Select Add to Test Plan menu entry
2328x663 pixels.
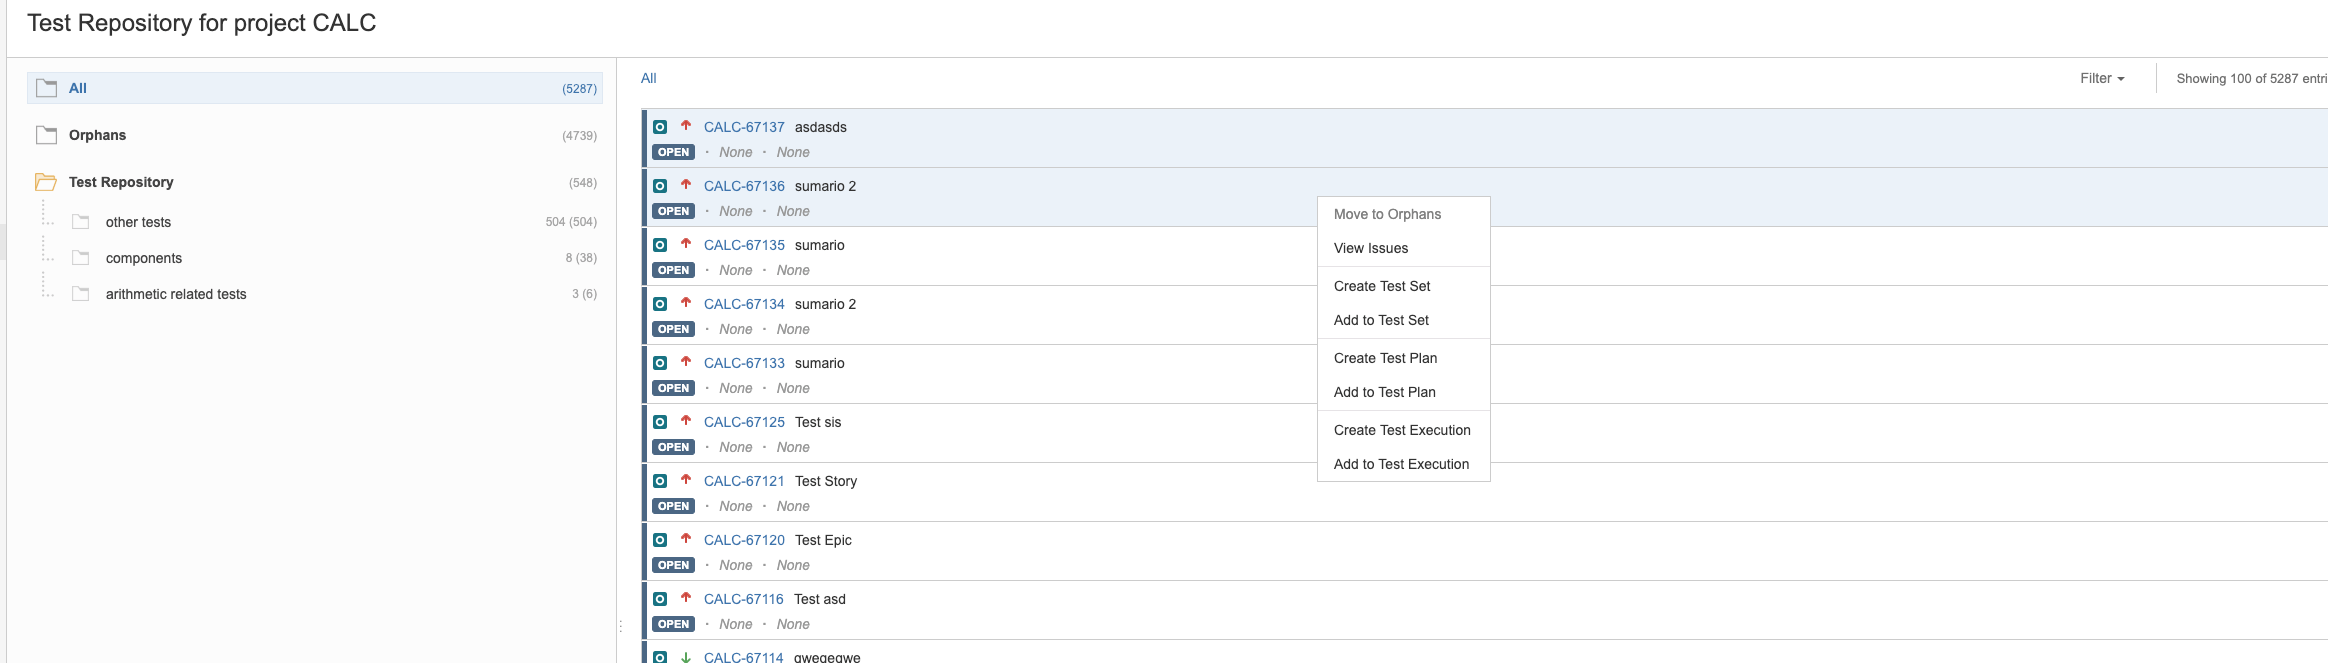point(1384,392)
